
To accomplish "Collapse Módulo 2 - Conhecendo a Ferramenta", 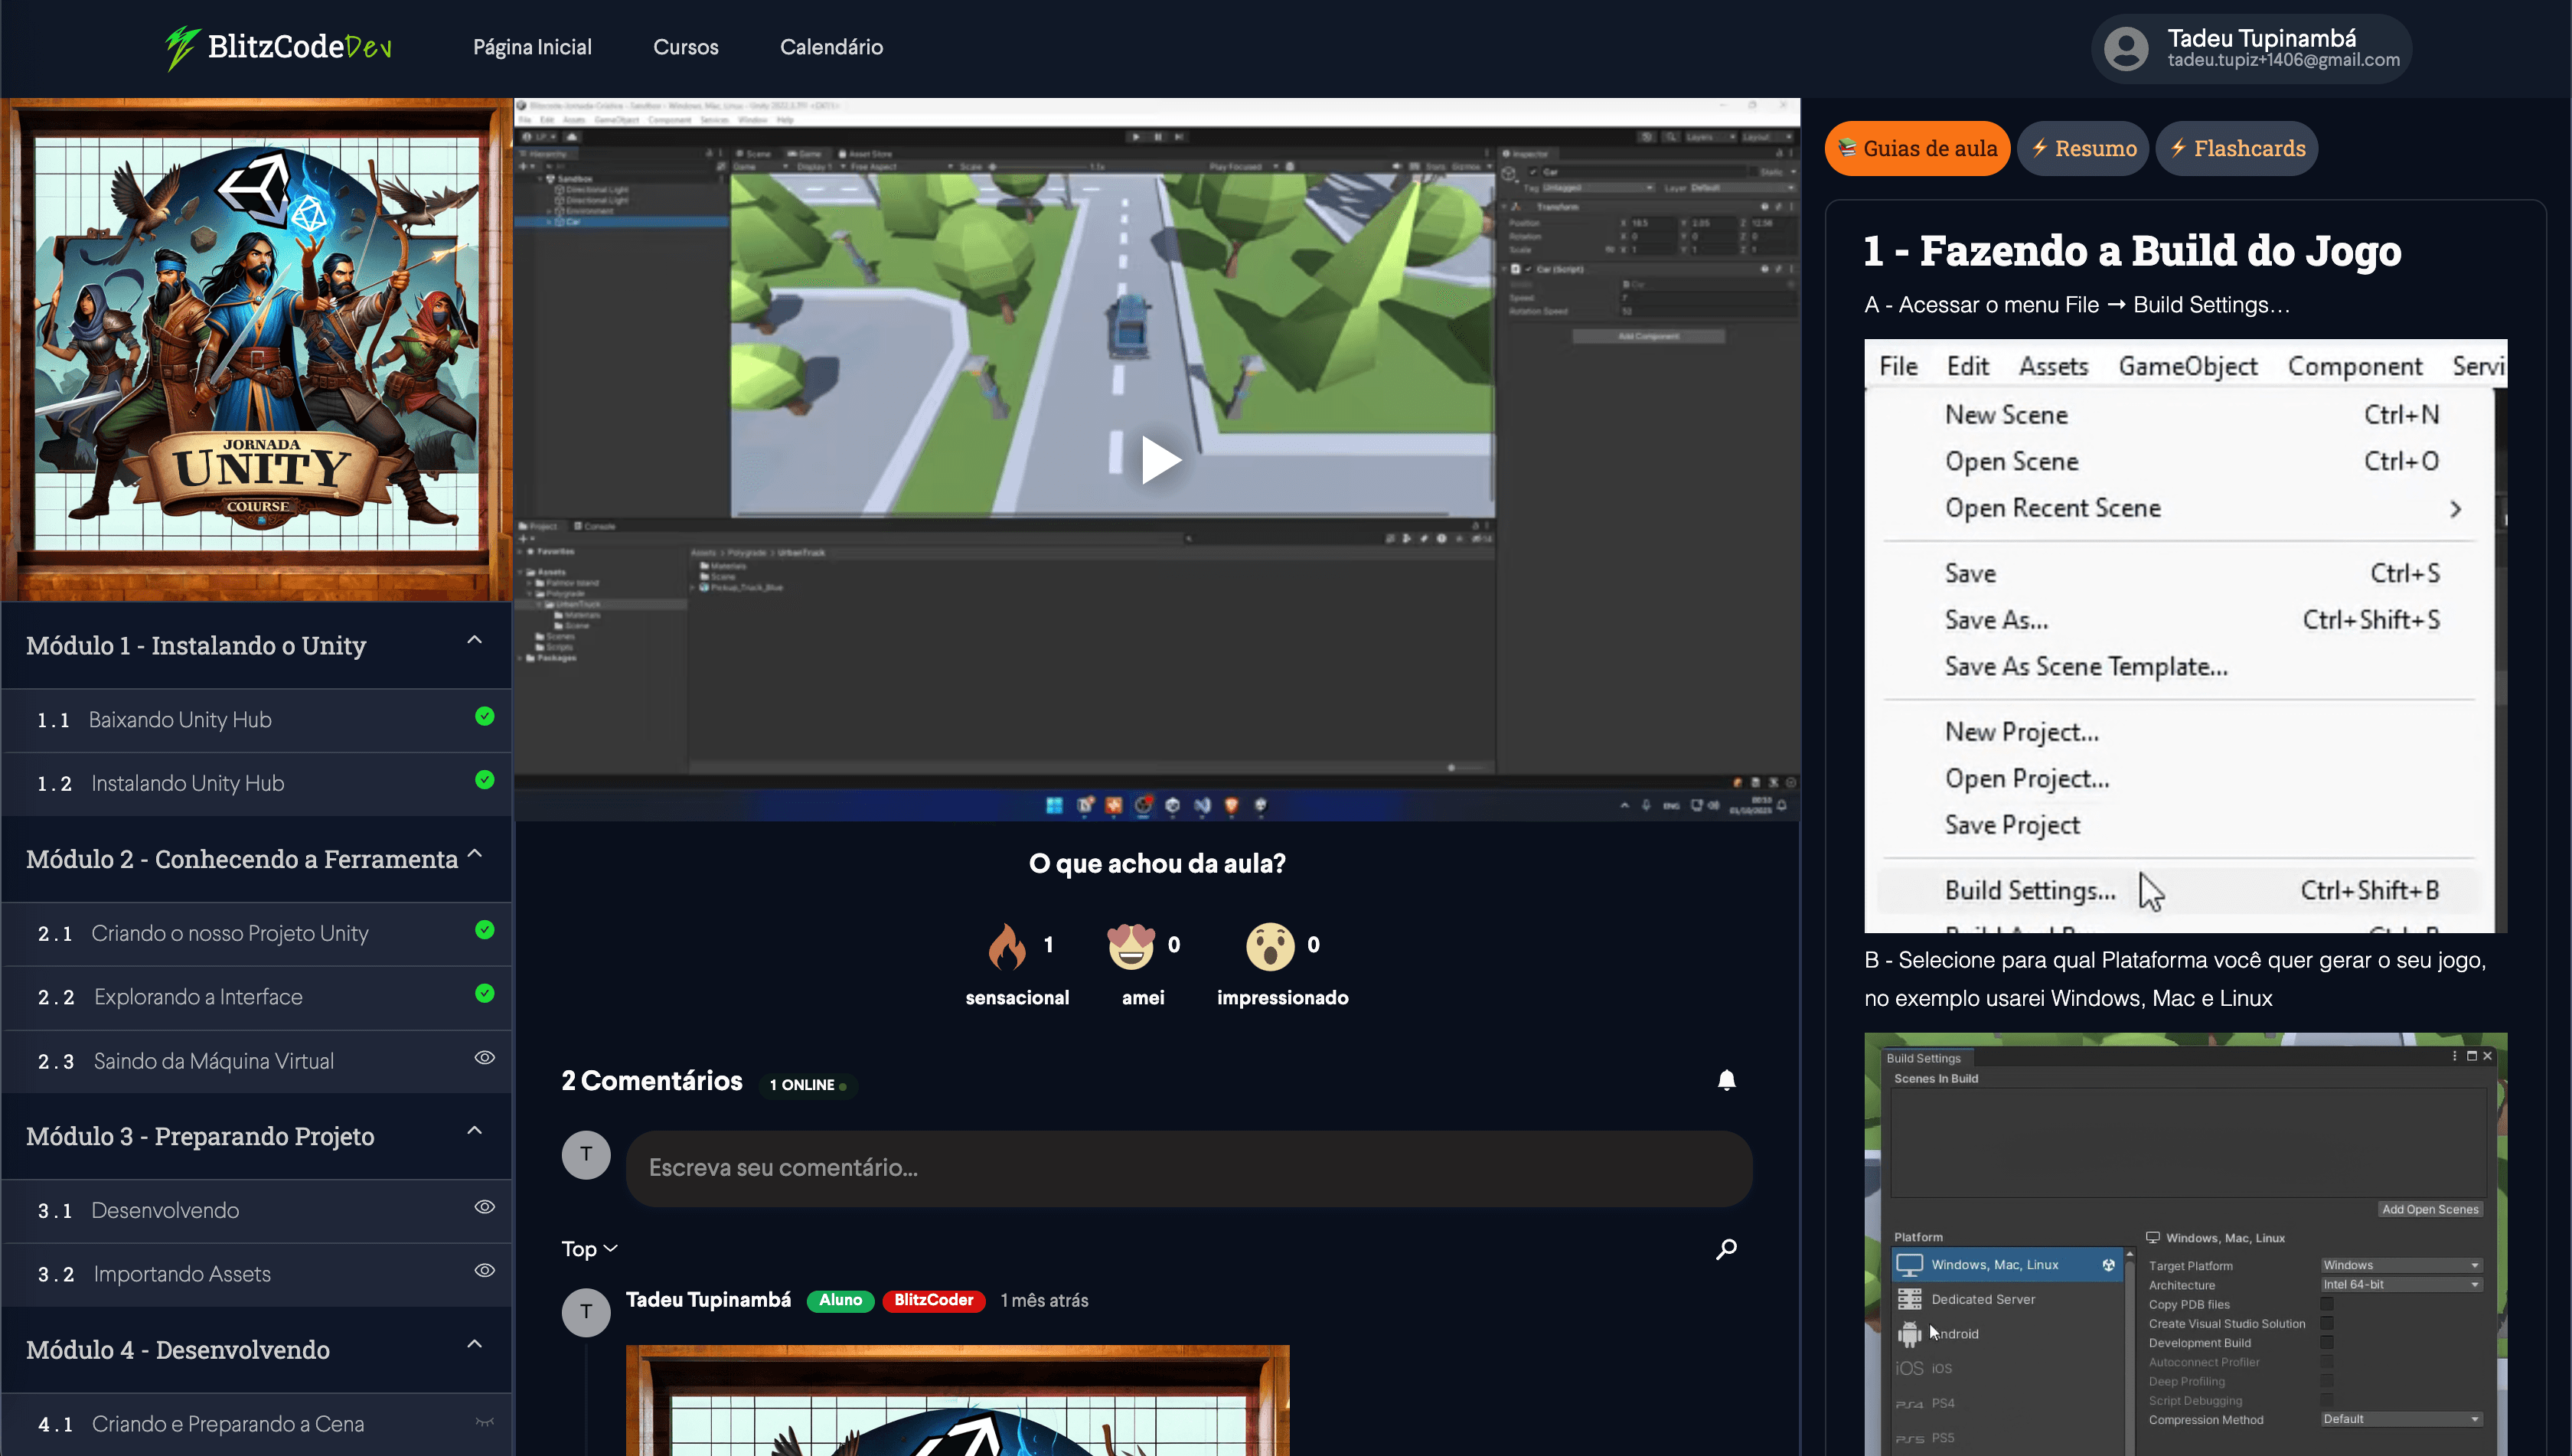I will 474,854.
